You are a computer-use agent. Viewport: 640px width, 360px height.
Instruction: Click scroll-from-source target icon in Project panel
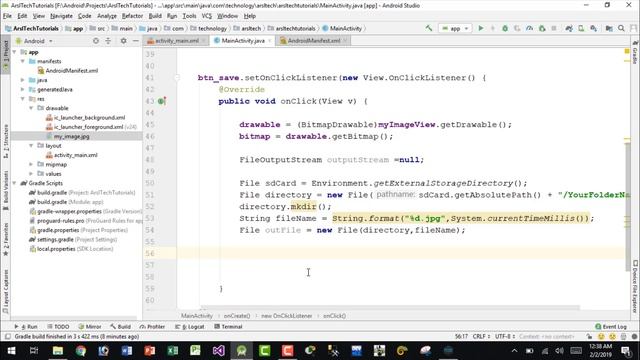pos(96,41)
